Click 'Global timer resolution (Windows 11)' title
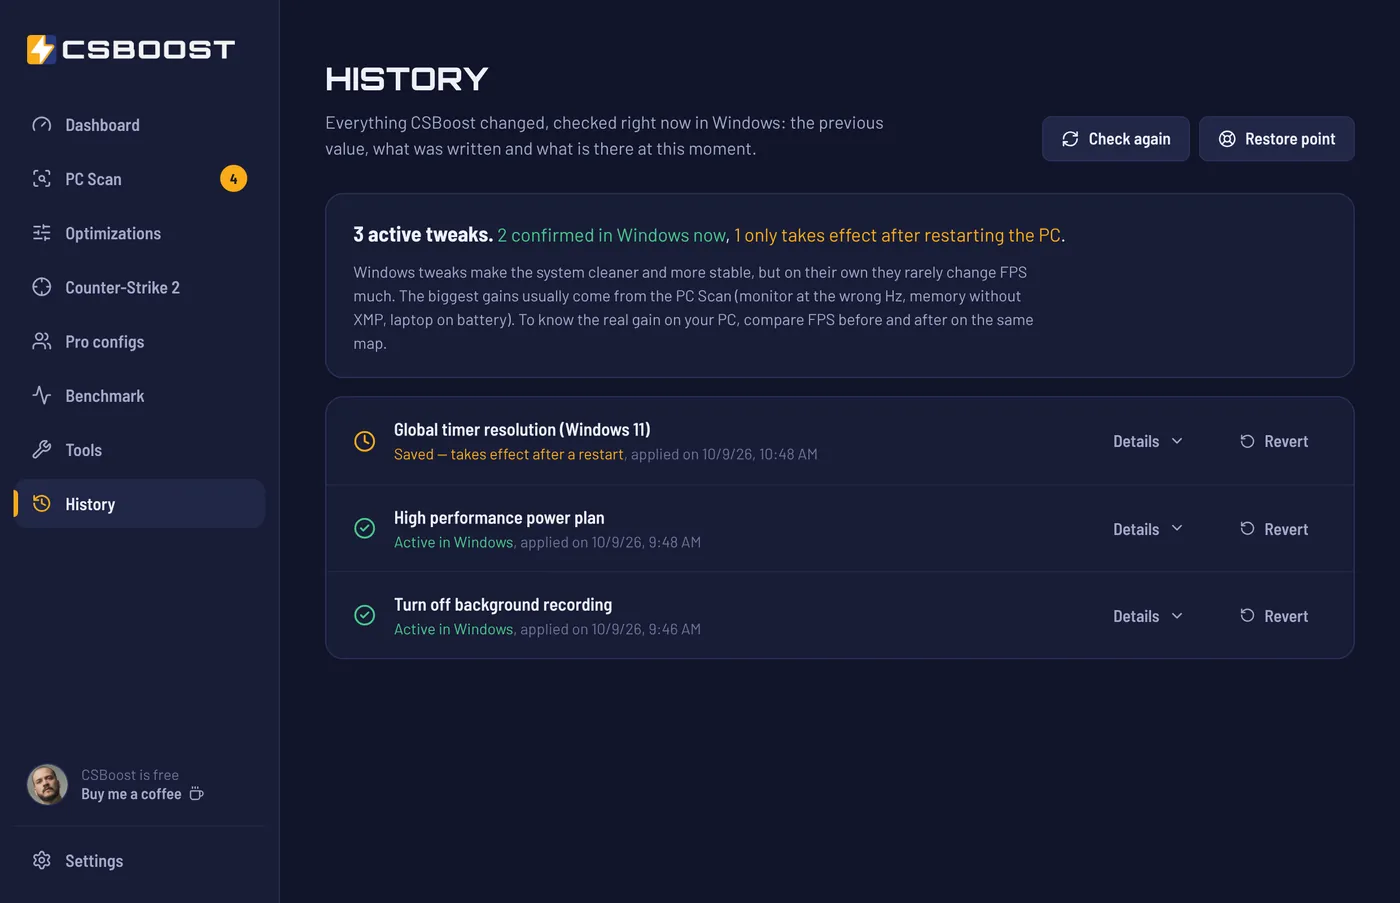1400x903 pixels. [522, 429]
